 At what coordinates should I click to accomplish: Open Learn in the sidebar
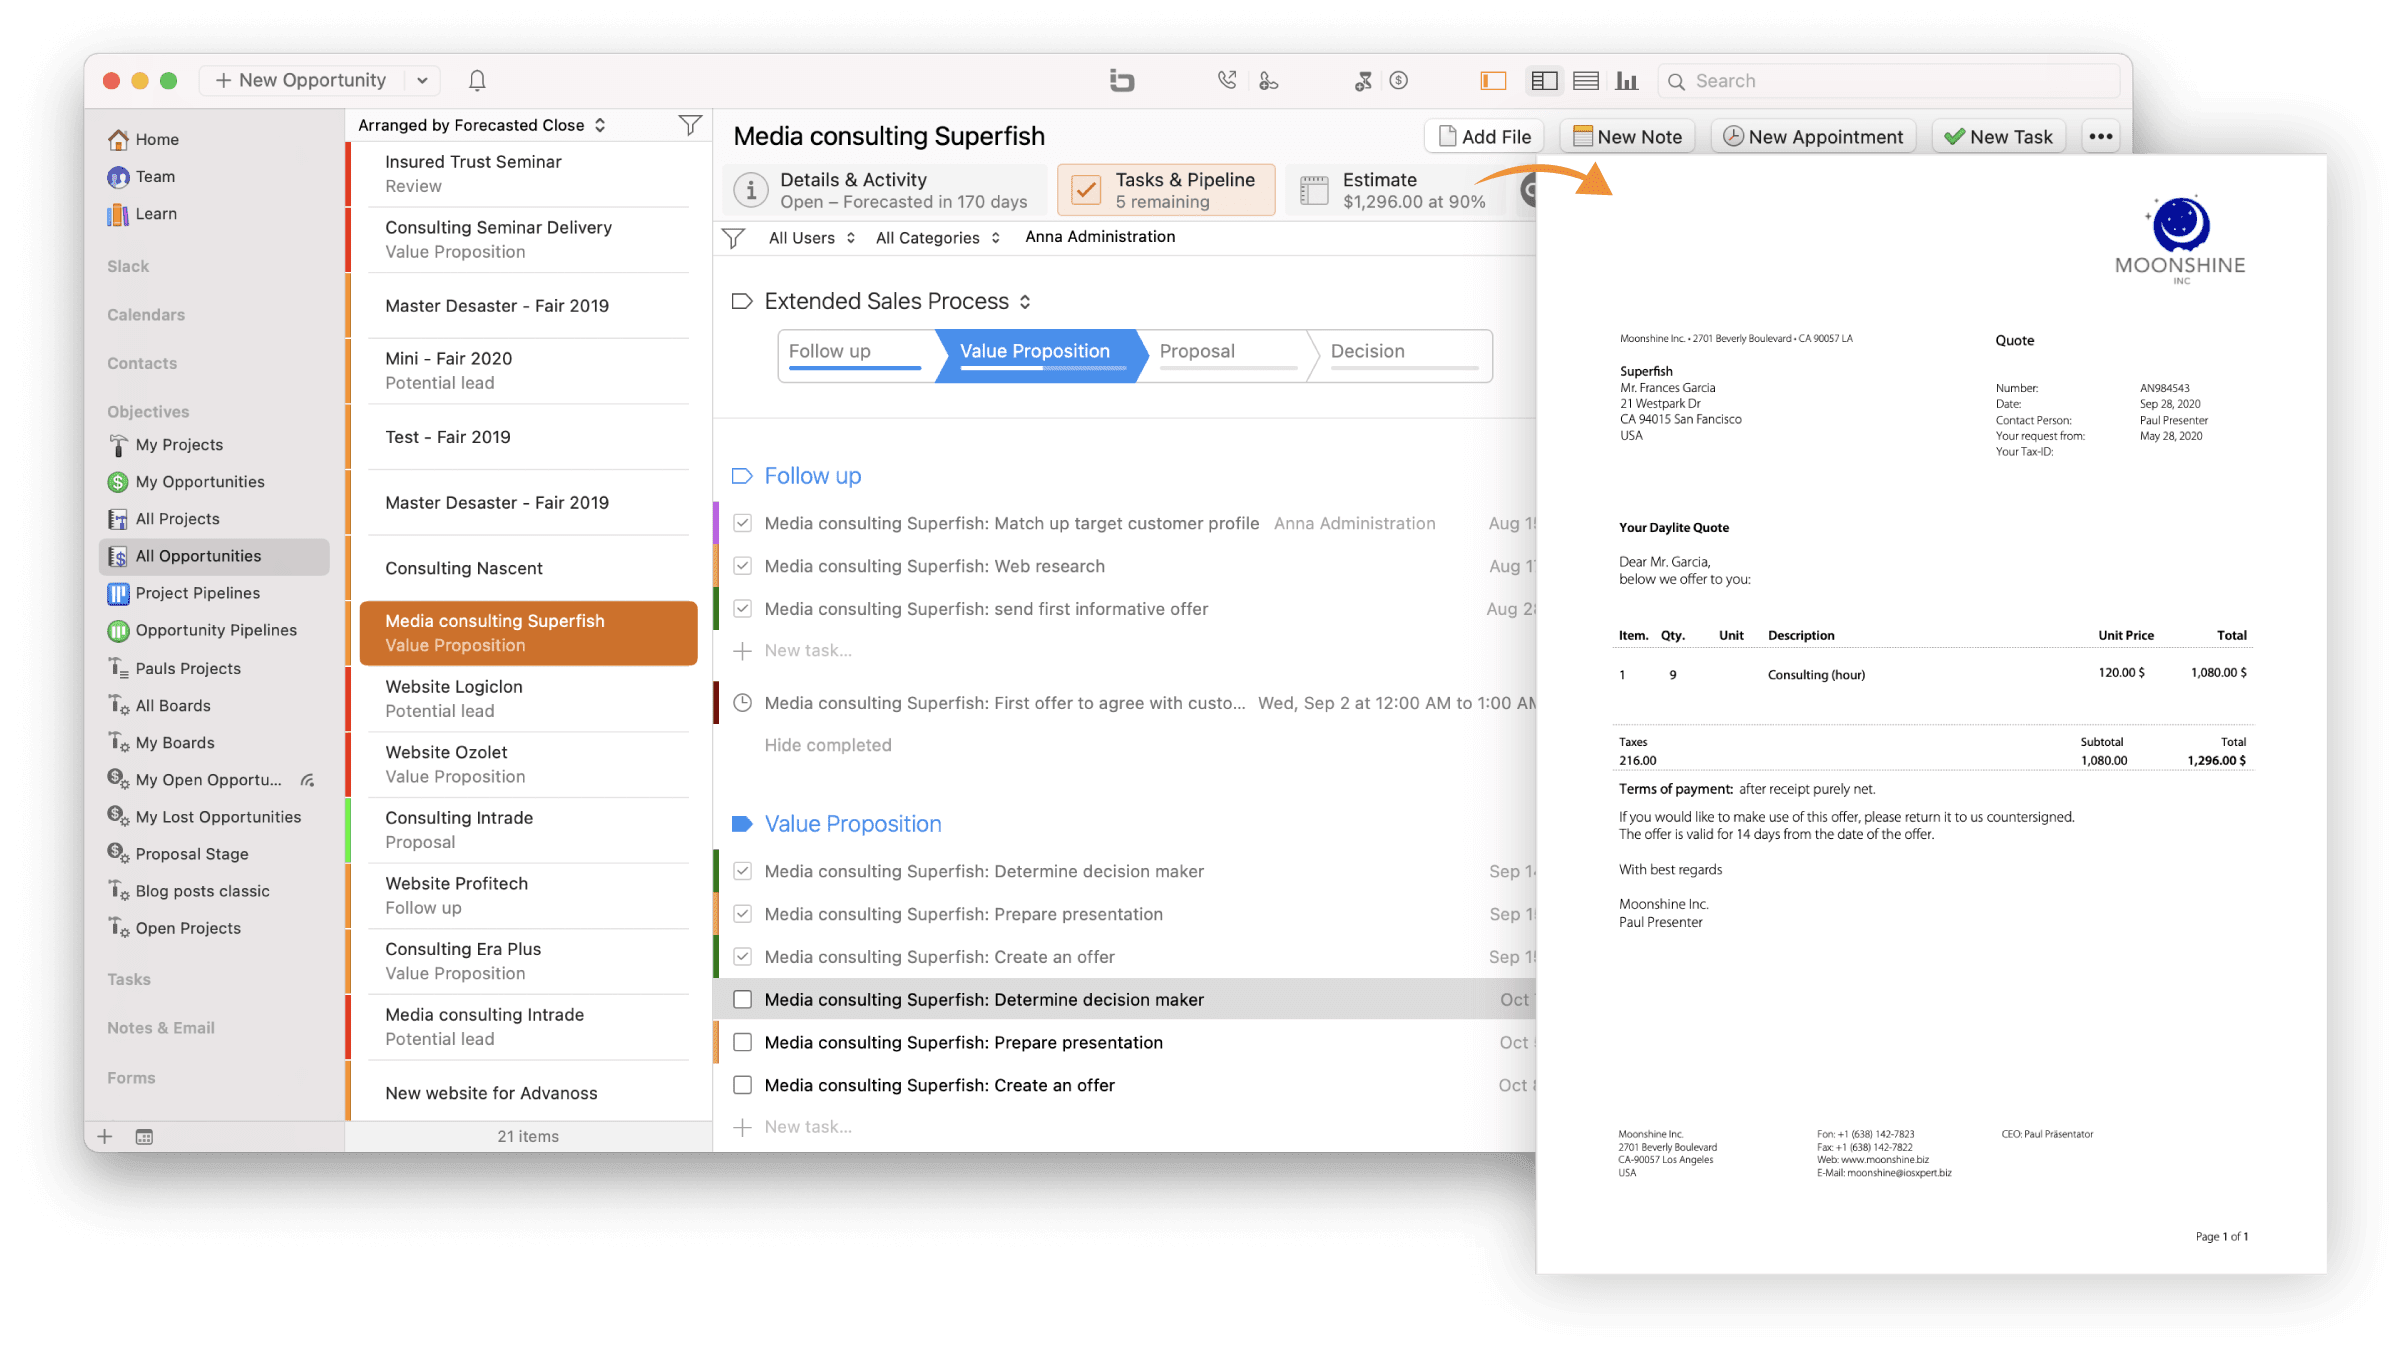pos(143,214)
